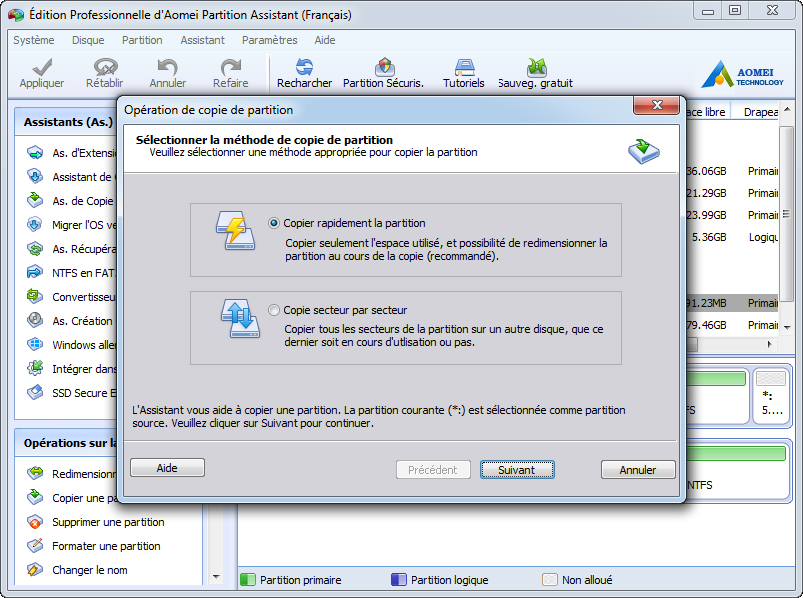803x598 pixels.
Task: Click the Annuler undo arrow toolbar icon
Action: click(167, 65)
